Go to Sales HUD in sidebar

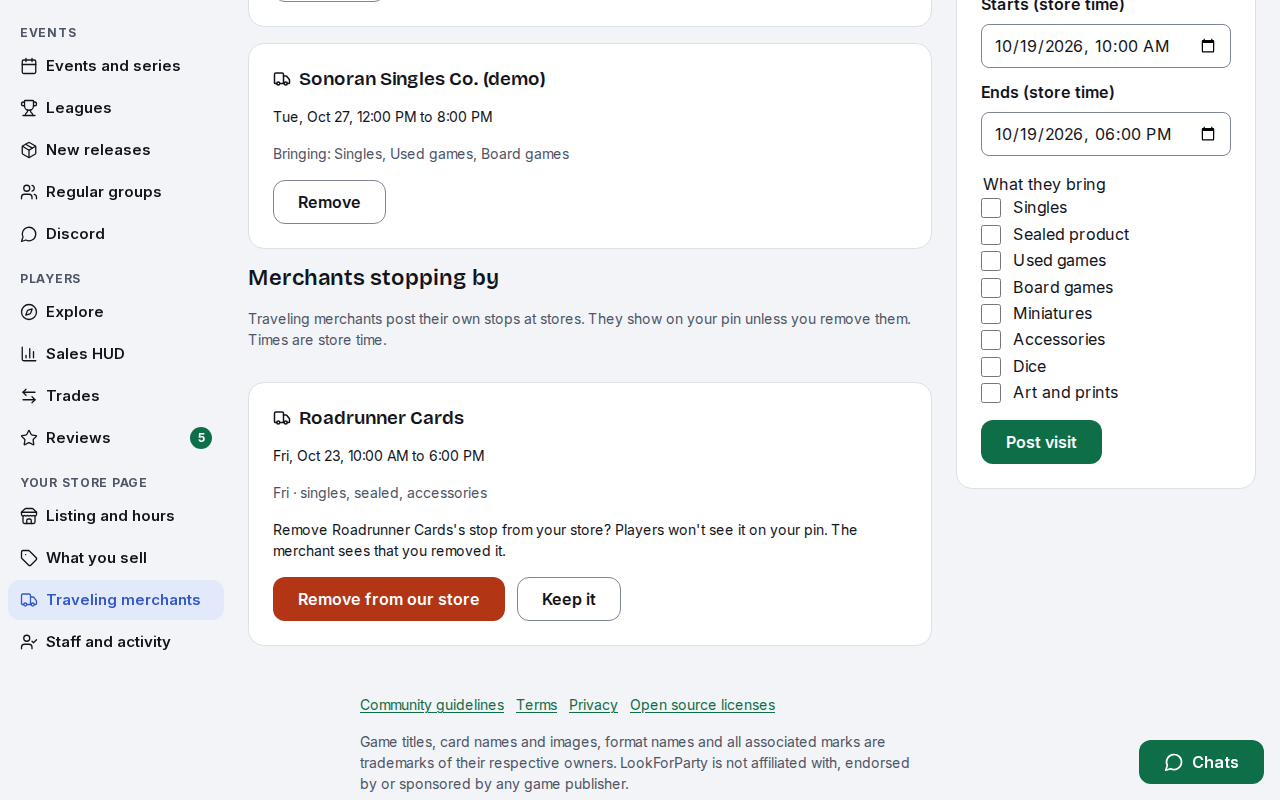pyautogui.click(x=116, y=354)
